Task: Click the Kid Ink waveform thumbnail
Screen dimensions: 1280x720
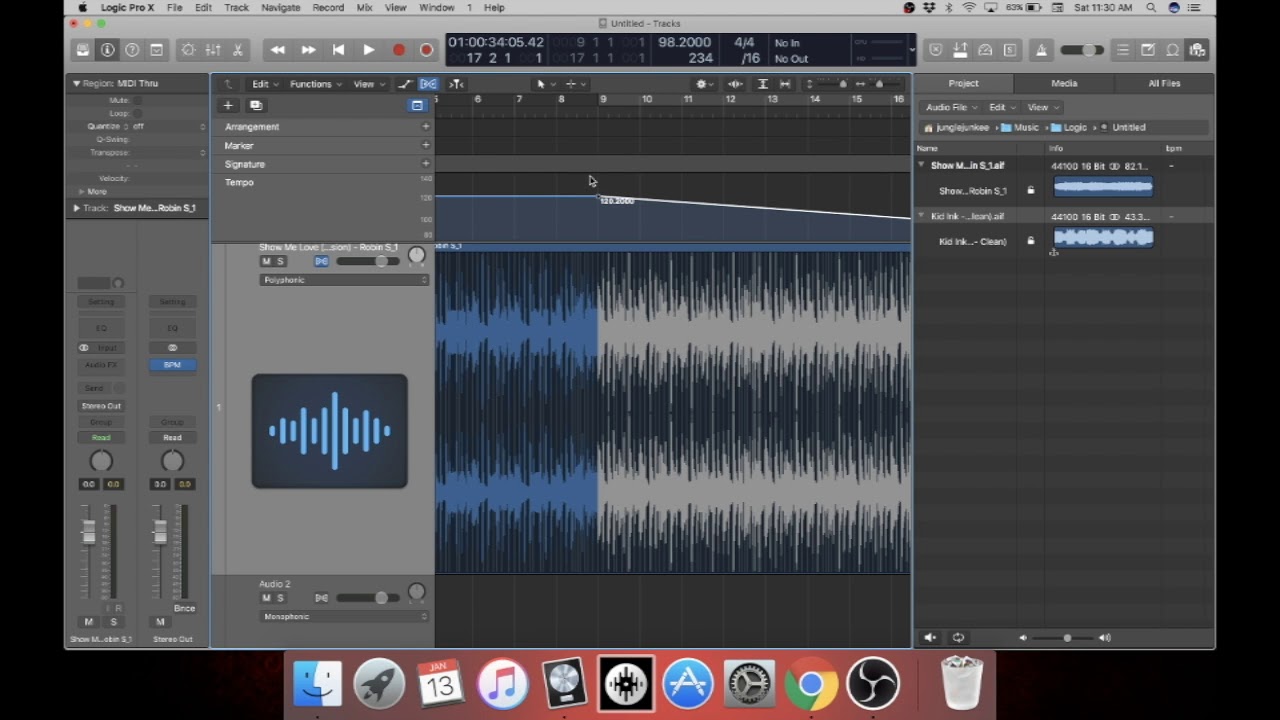Action: 1103,237
